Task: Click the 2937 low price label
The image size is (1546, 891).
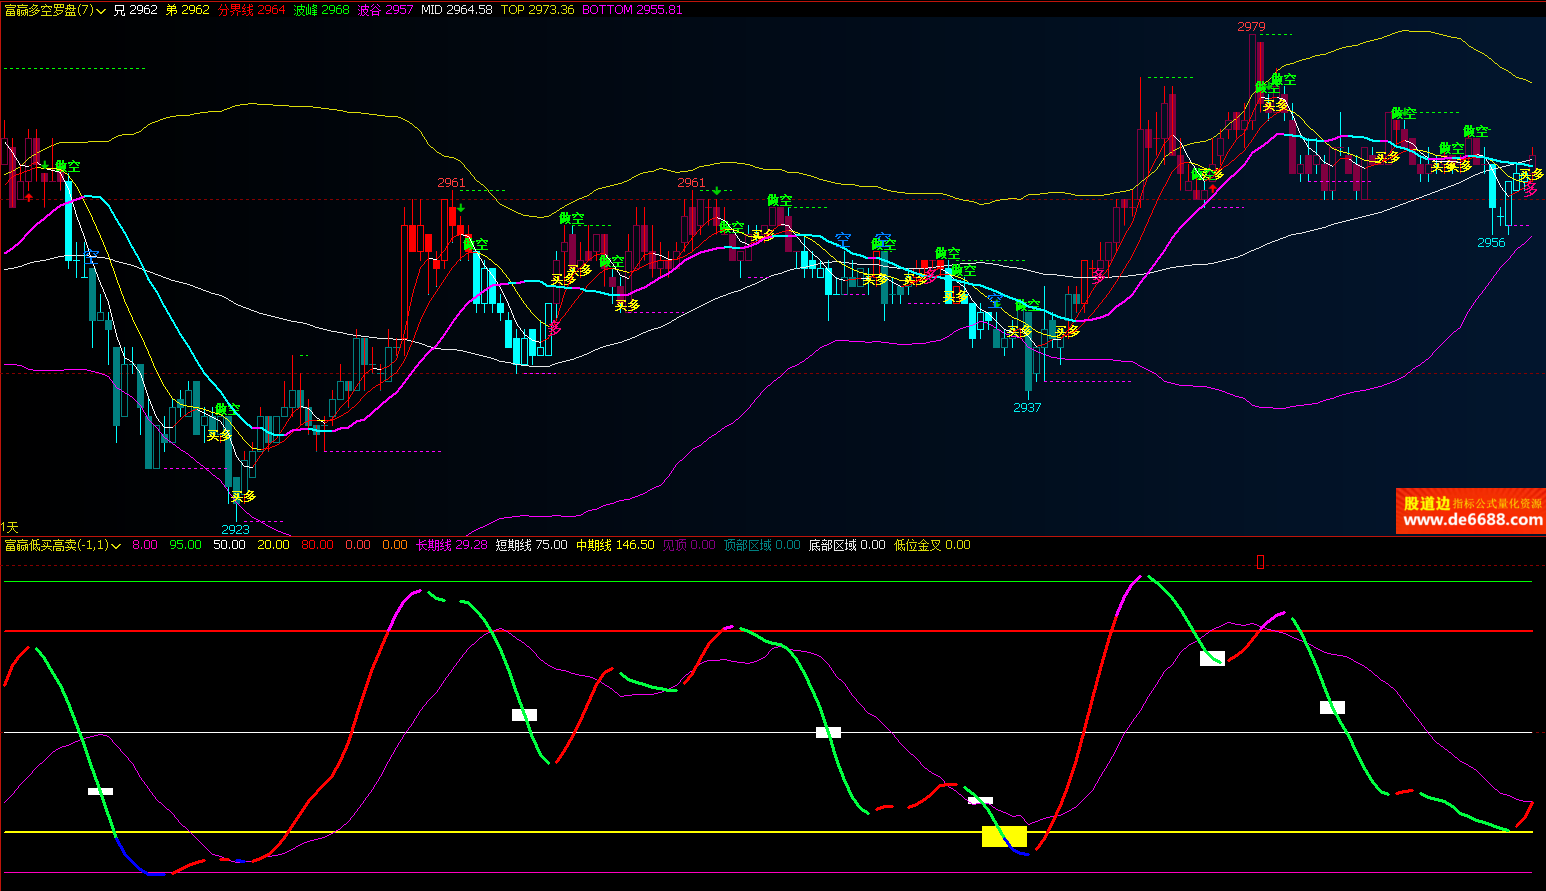Action: (x=1027, y=407)
